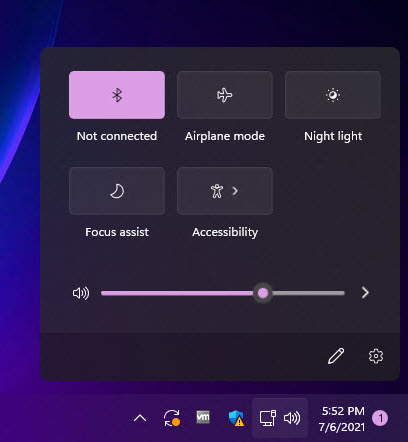Edit quick settings with pencil icon

[336, 356]
